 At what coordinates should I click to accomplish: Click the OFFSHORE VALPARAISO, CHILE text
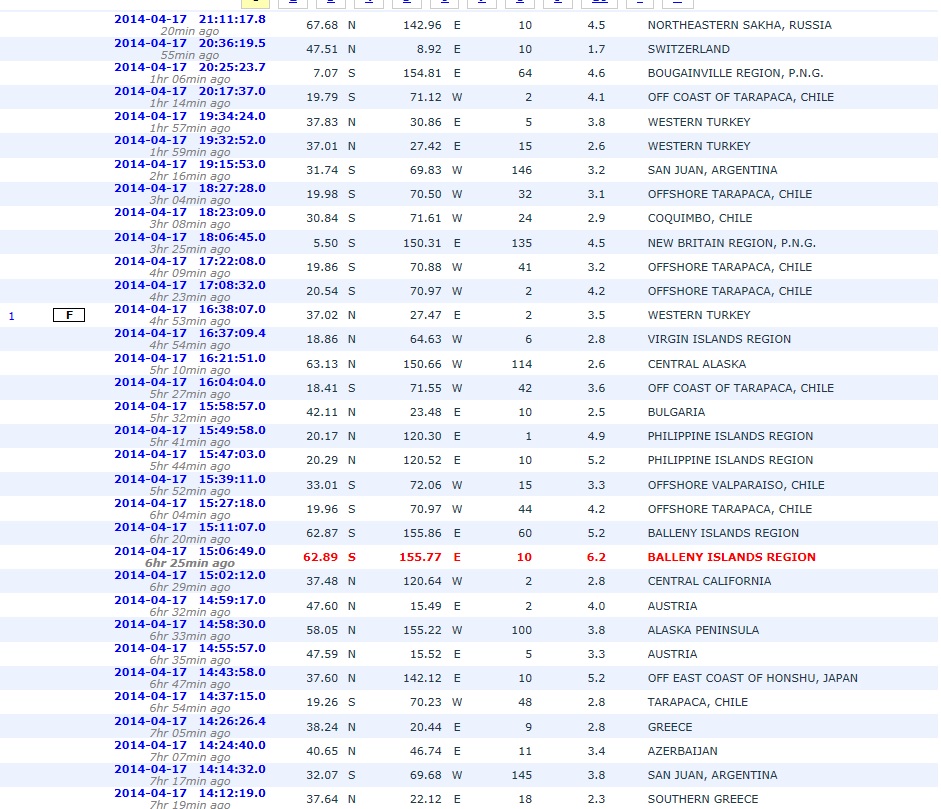[736, 486]
